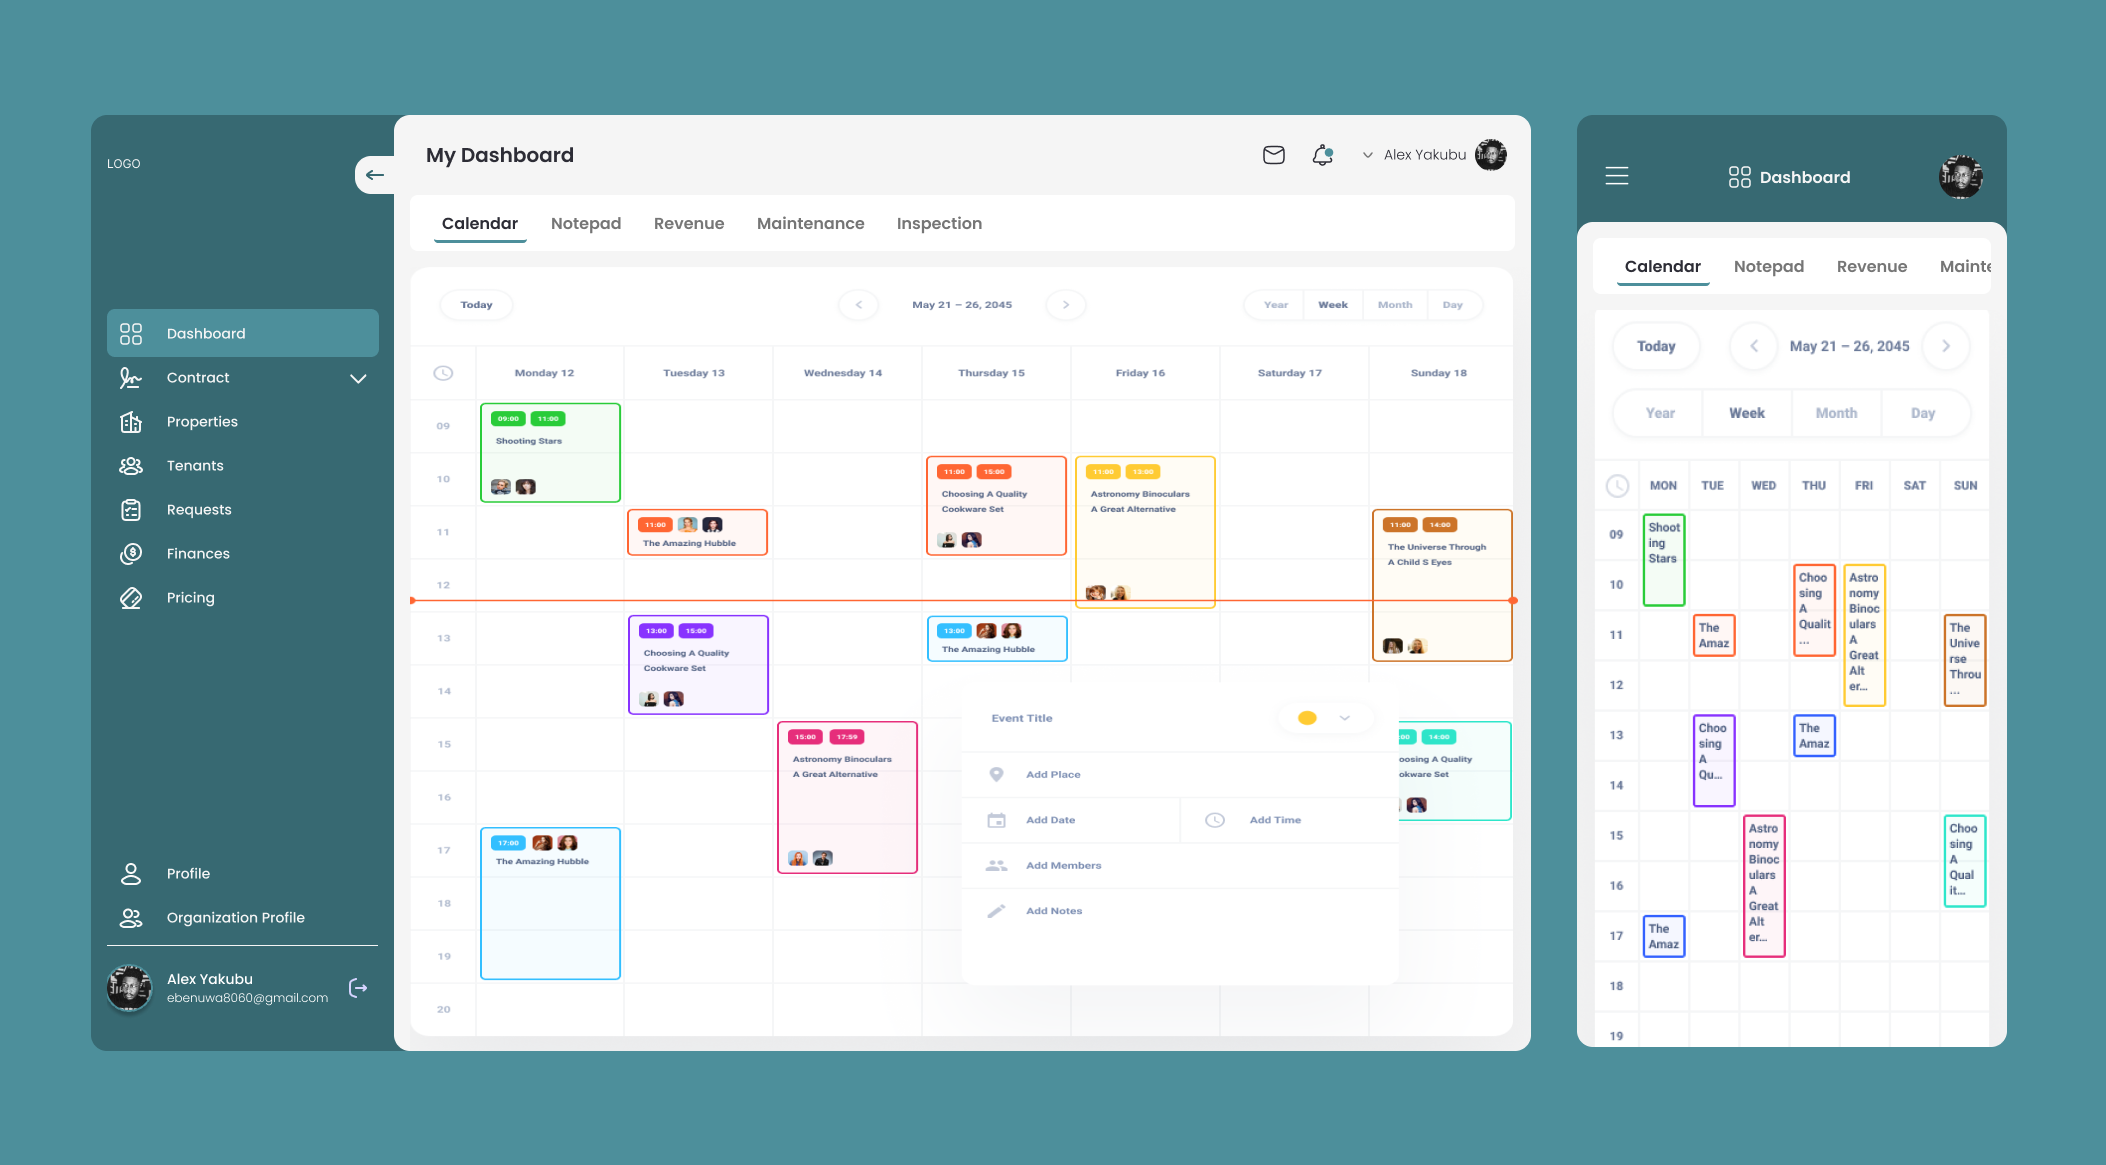Open the Messages mail icon
This screenshot has width=2106, height=1165.
tap(1273, 155)
